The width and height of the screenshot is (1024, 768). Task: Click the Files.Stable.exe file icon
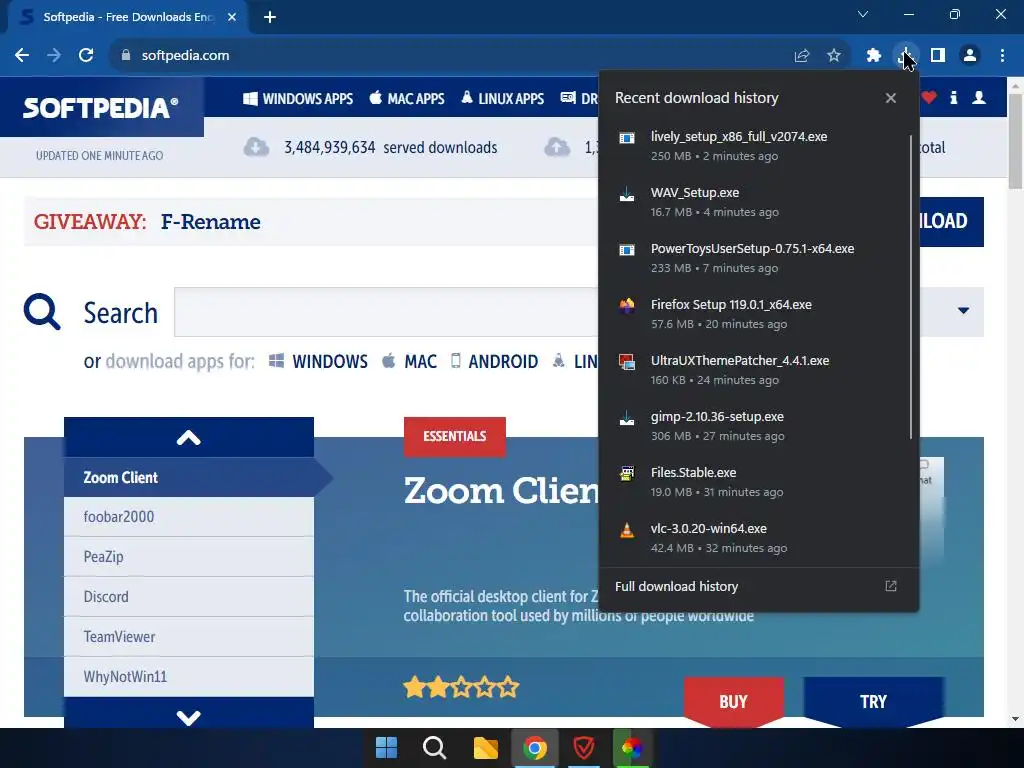coord(627,473)
